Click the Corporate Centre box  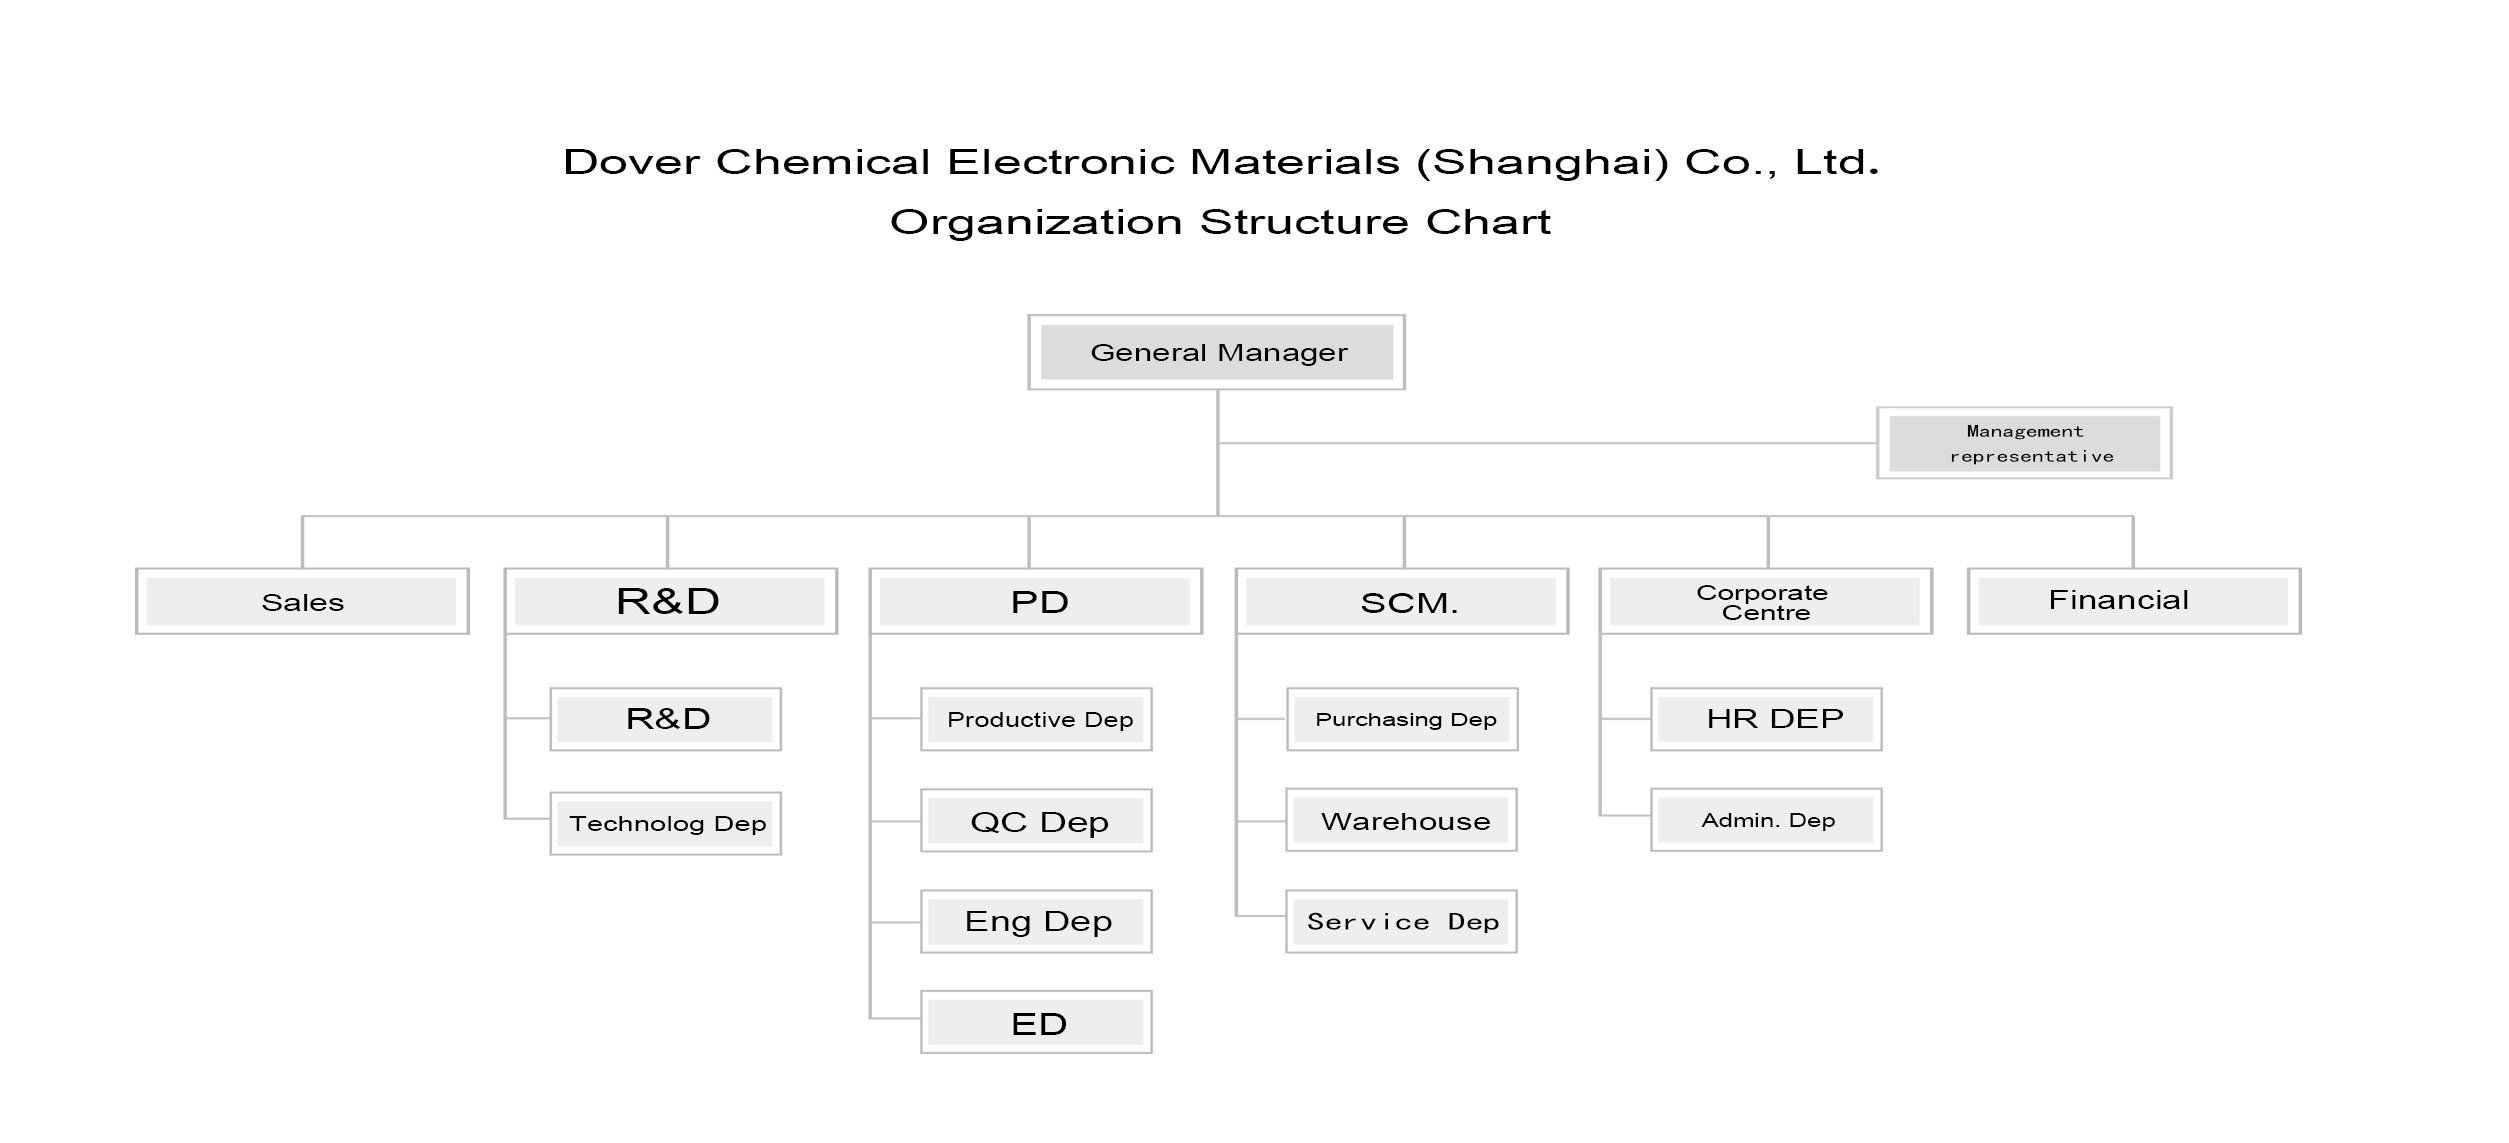click(1766, 601)
